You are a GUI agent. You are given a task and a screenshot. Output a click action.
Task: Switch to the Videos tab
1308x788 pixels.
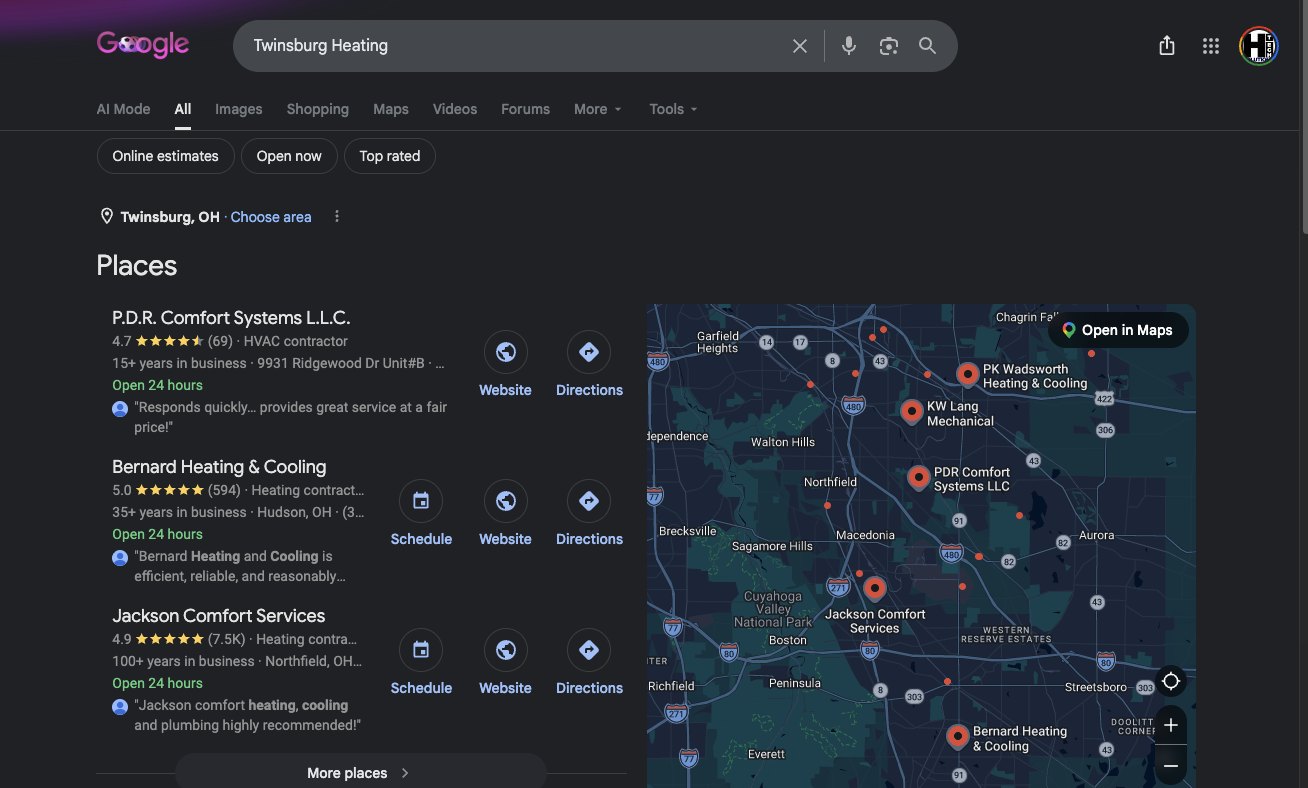point(455,109)
